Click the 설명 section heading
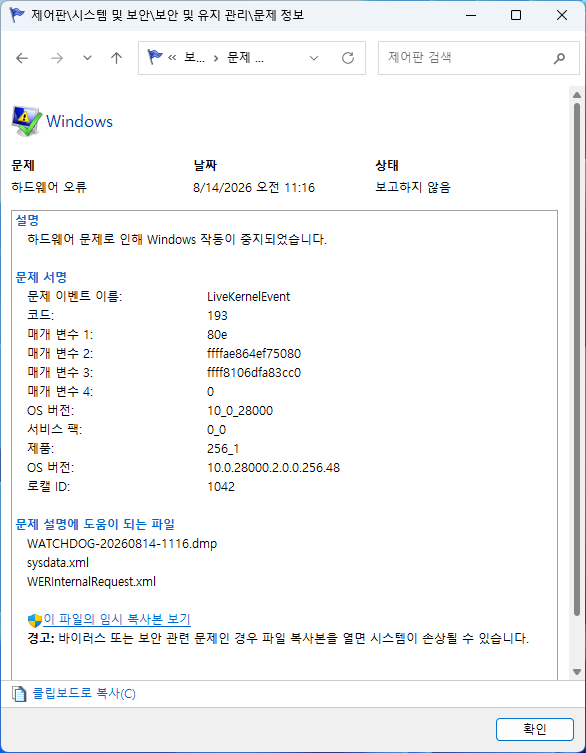Screen dimensions: 586x753 (x=27, y=220)
